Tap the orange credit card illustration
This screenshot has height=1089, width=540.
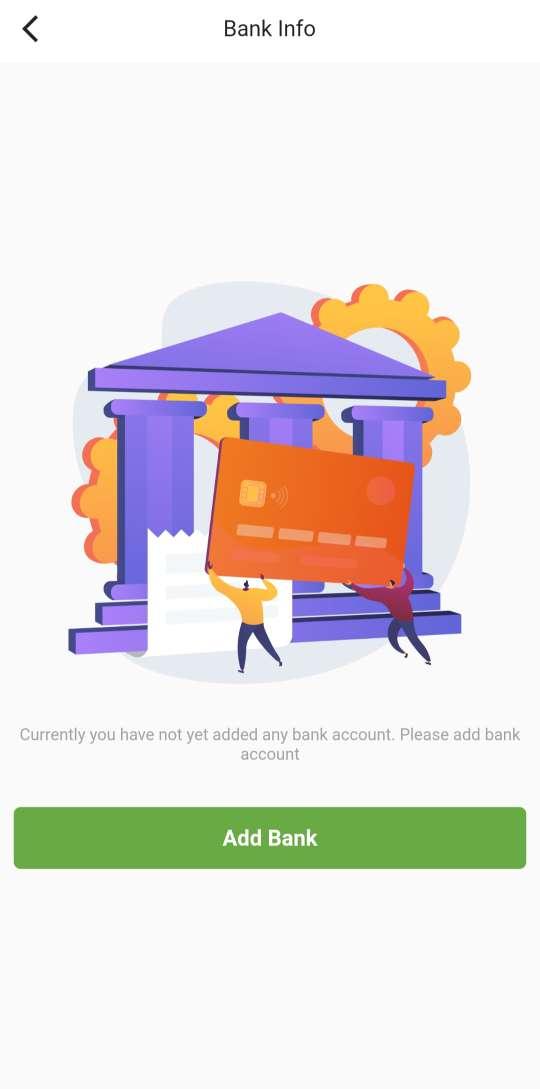(310, 510)
